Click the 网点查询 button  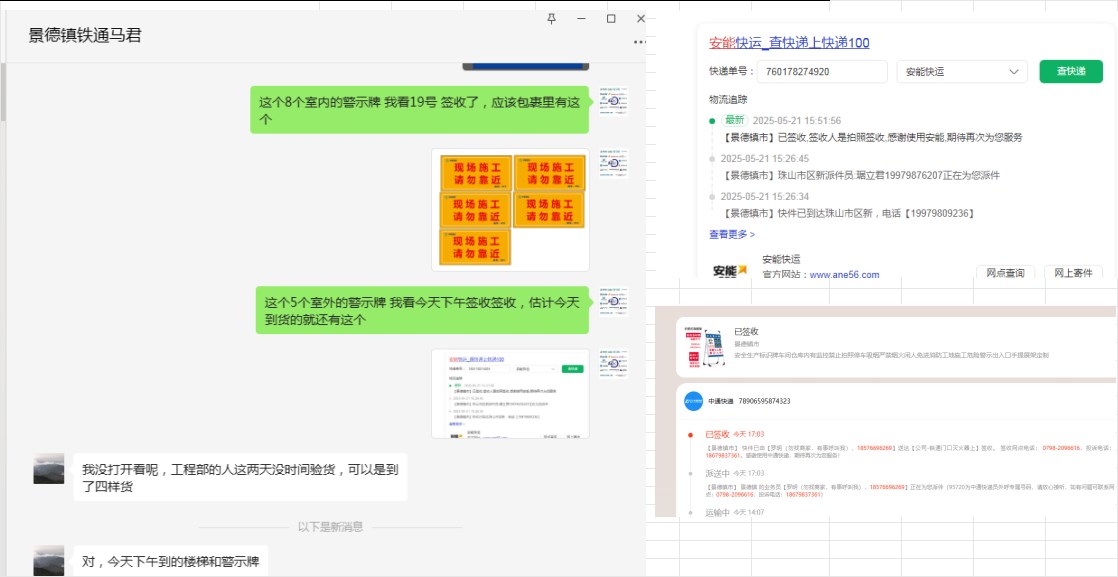[x=1005, y=272]
